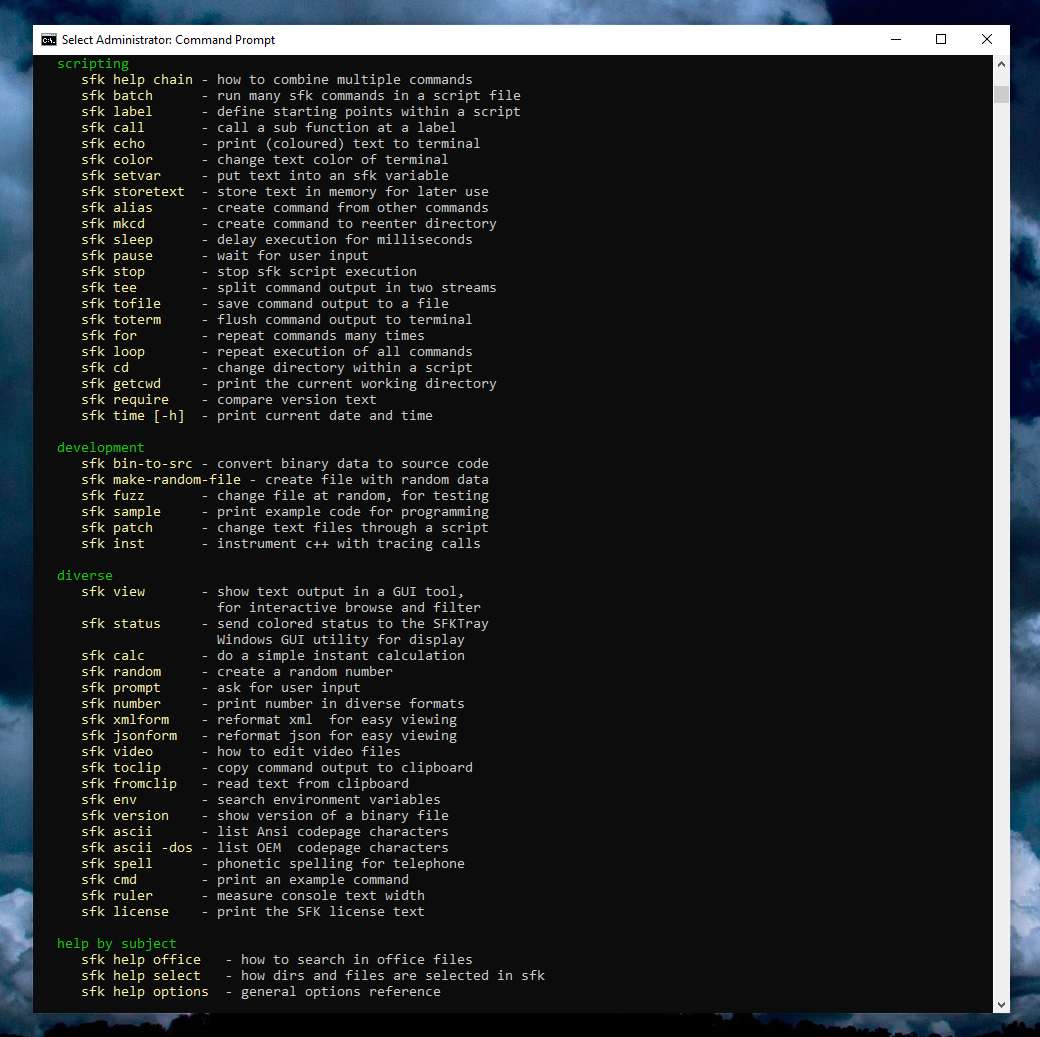1040x1037 pixels.
Task: Click the 'sfk label' command text
Action: (117, 111)
